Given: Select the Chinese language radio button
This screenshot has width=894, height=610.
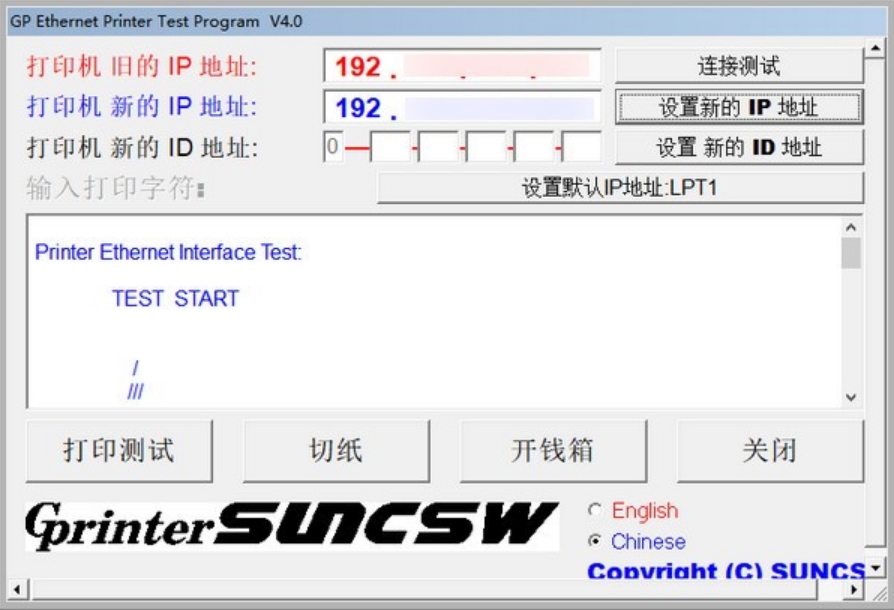Looking at the screenshot, I should tap(596, 542).
